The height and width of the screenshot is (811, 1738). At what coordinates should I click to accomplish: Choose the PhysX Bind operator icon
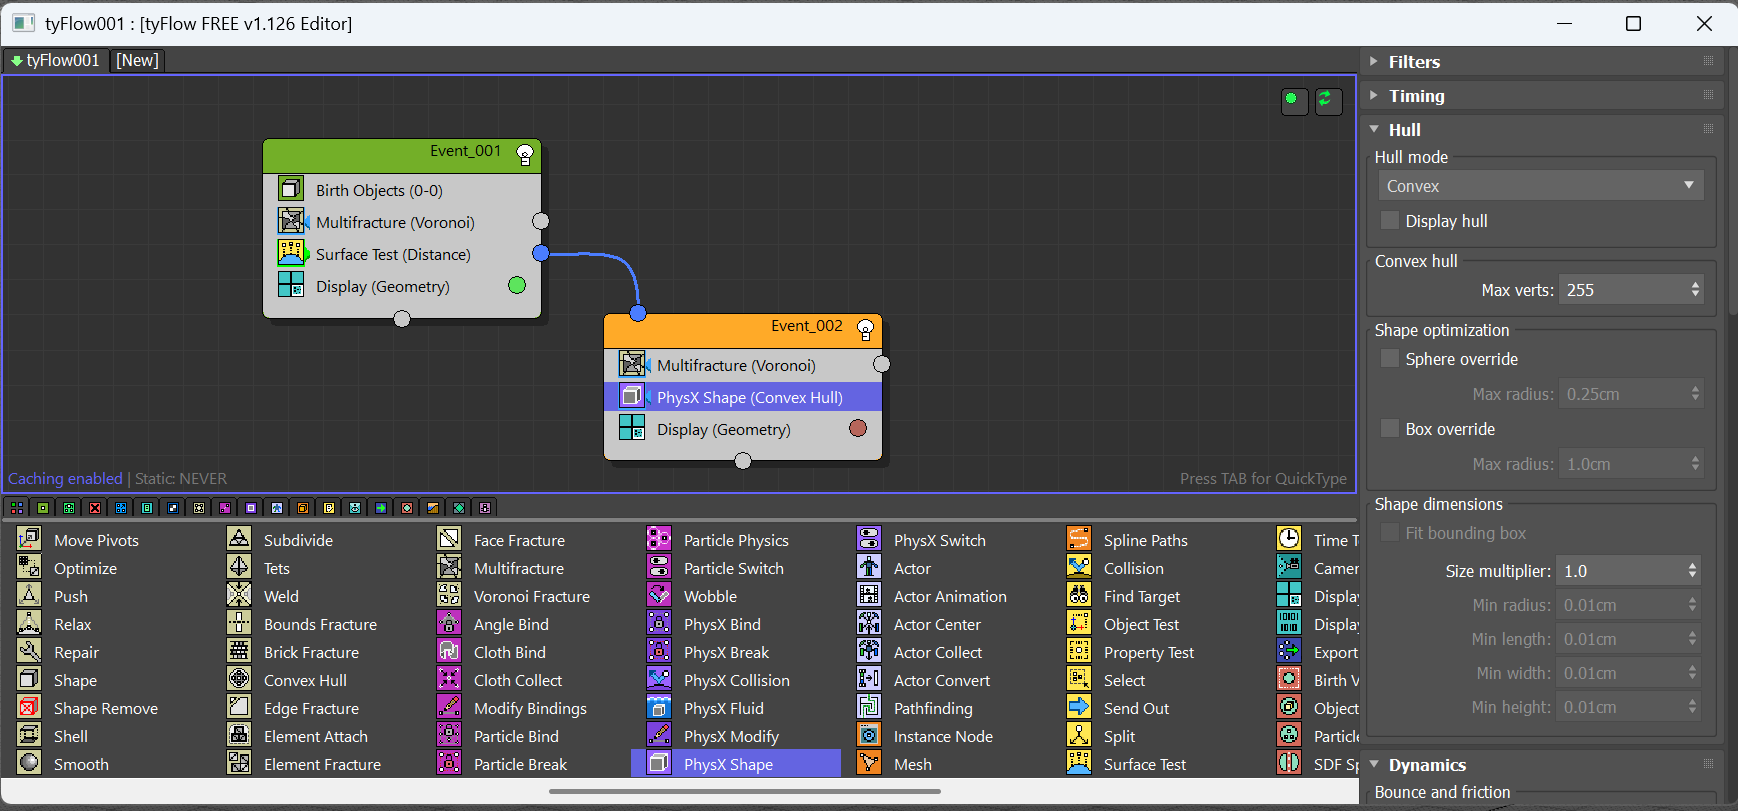coord(659,623)
